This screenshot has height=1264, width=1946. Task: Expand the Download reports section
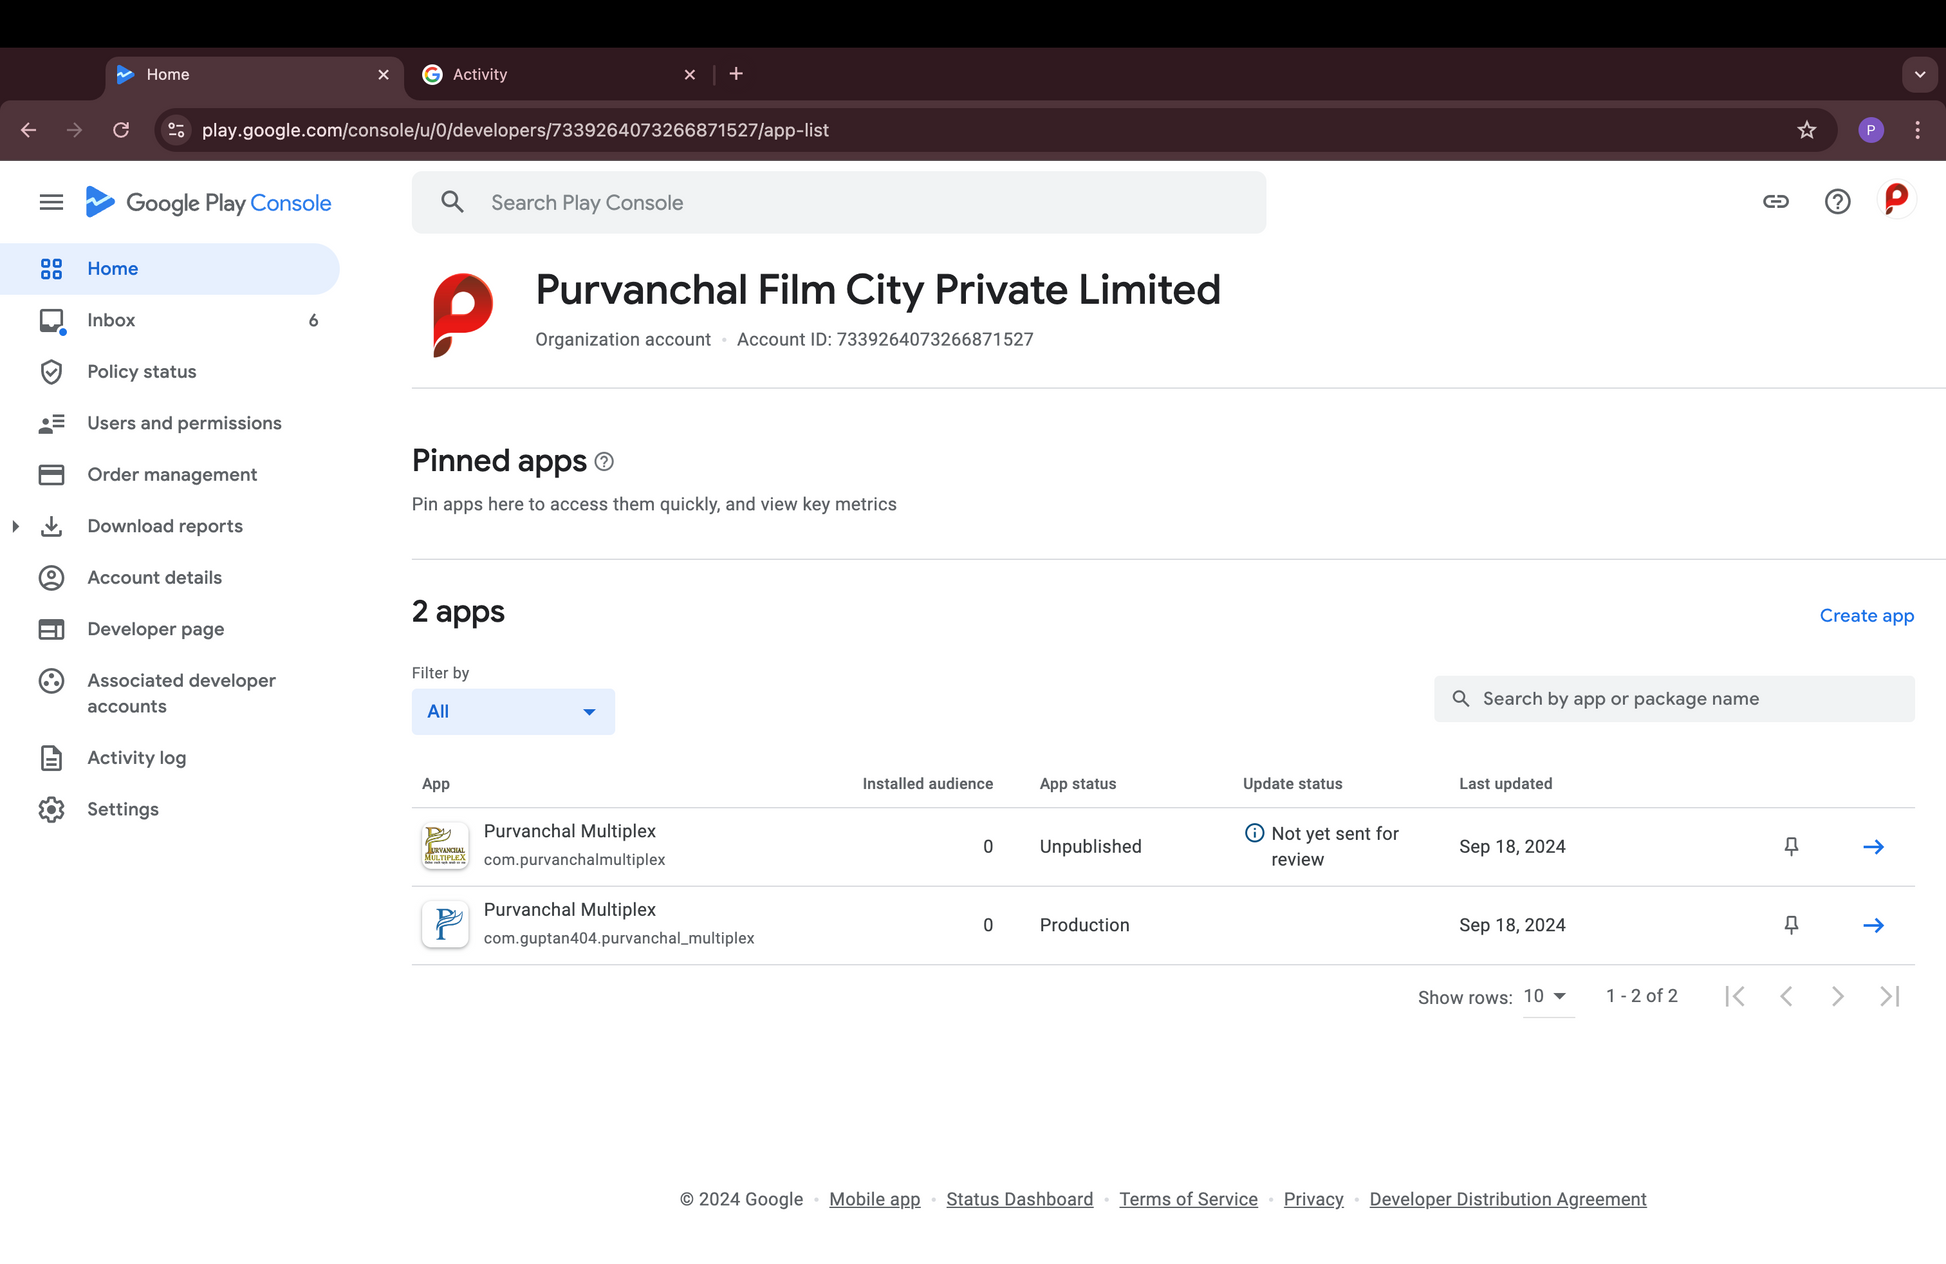tap(16, 526)
